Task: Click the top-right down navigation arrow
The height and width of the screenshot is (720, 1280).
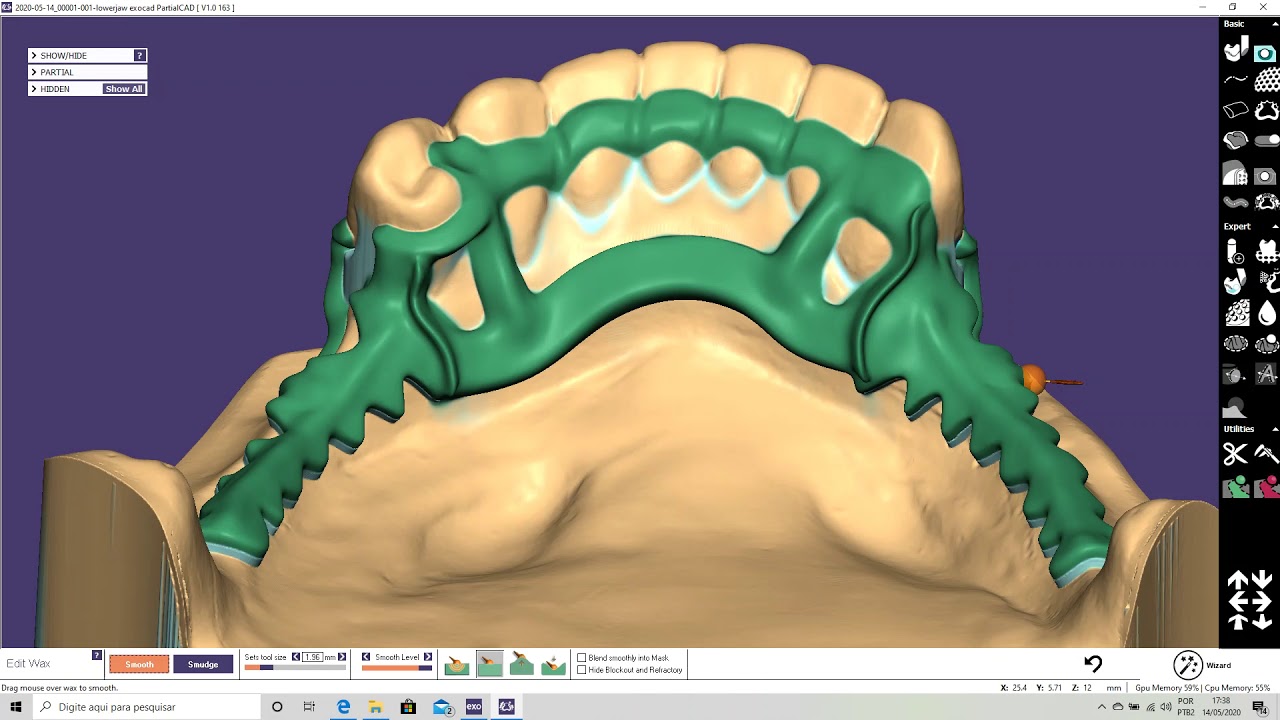Action: click(1261, 580)
